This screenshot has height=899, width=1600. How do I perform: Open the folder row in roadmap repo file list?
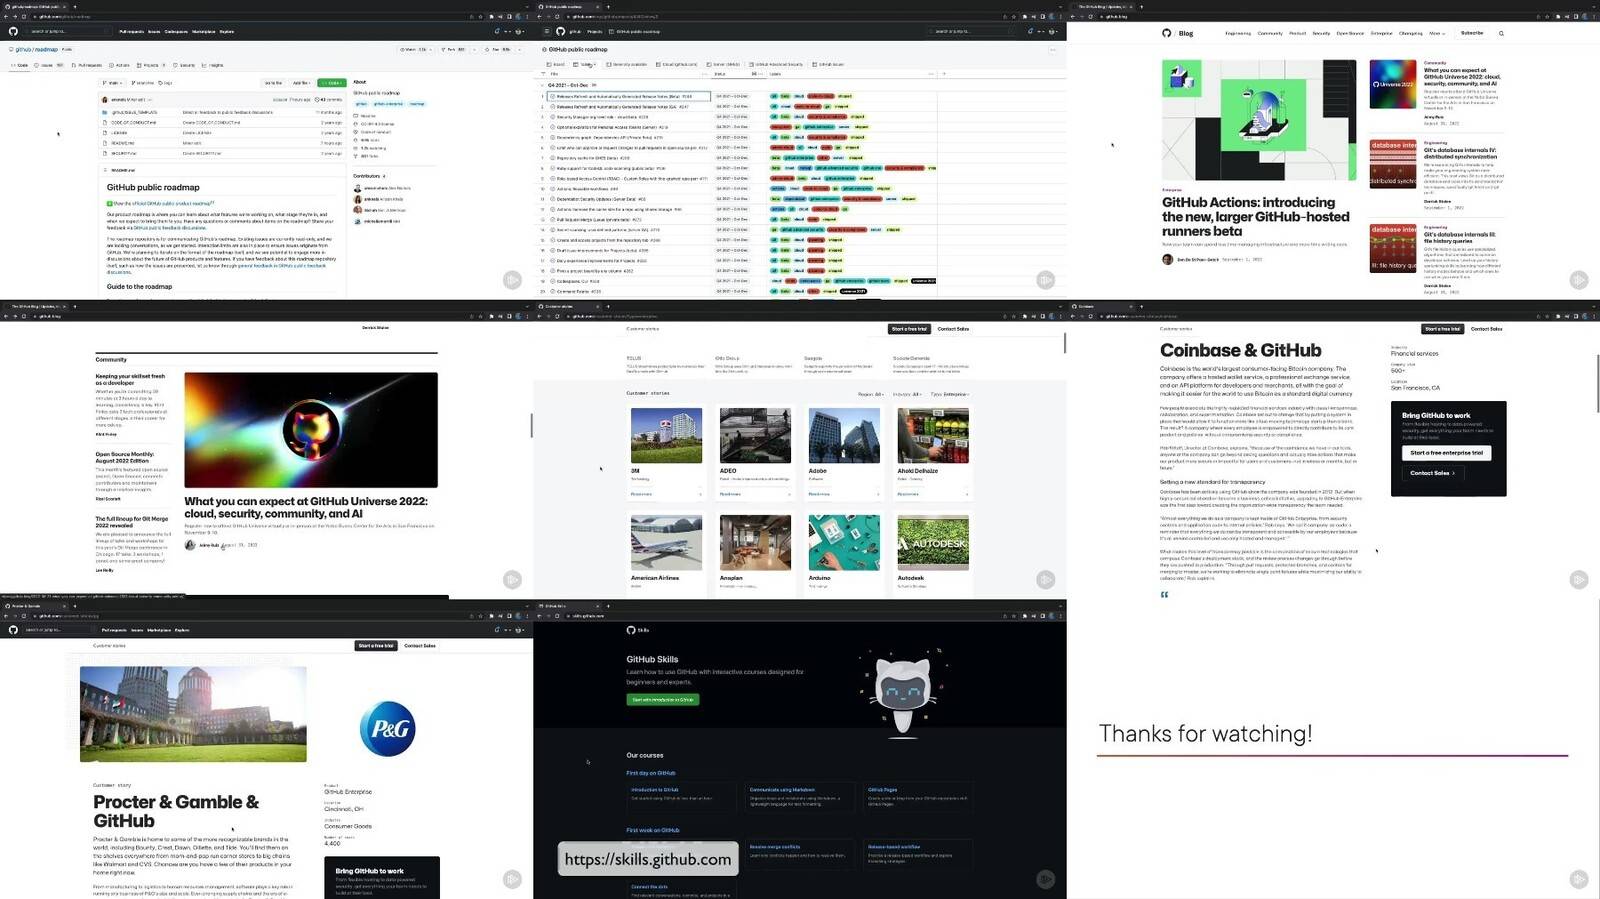pos(221,112)
